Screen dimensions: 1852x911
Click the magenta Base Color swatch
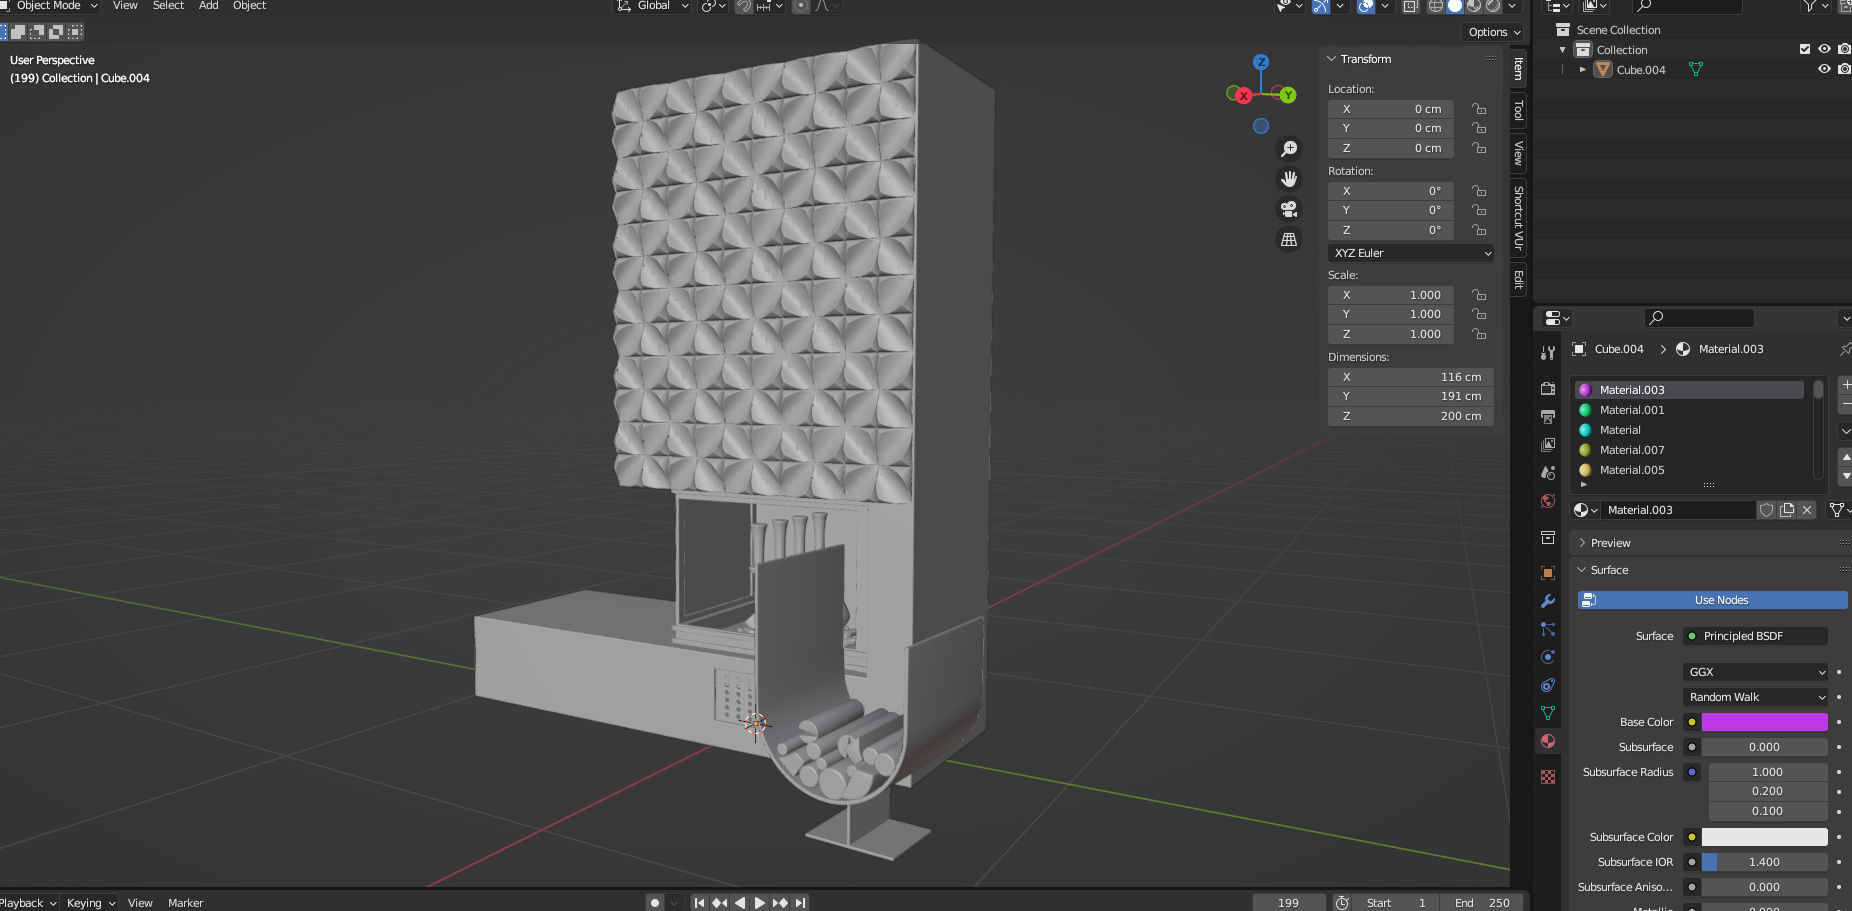coord(1765,722)
